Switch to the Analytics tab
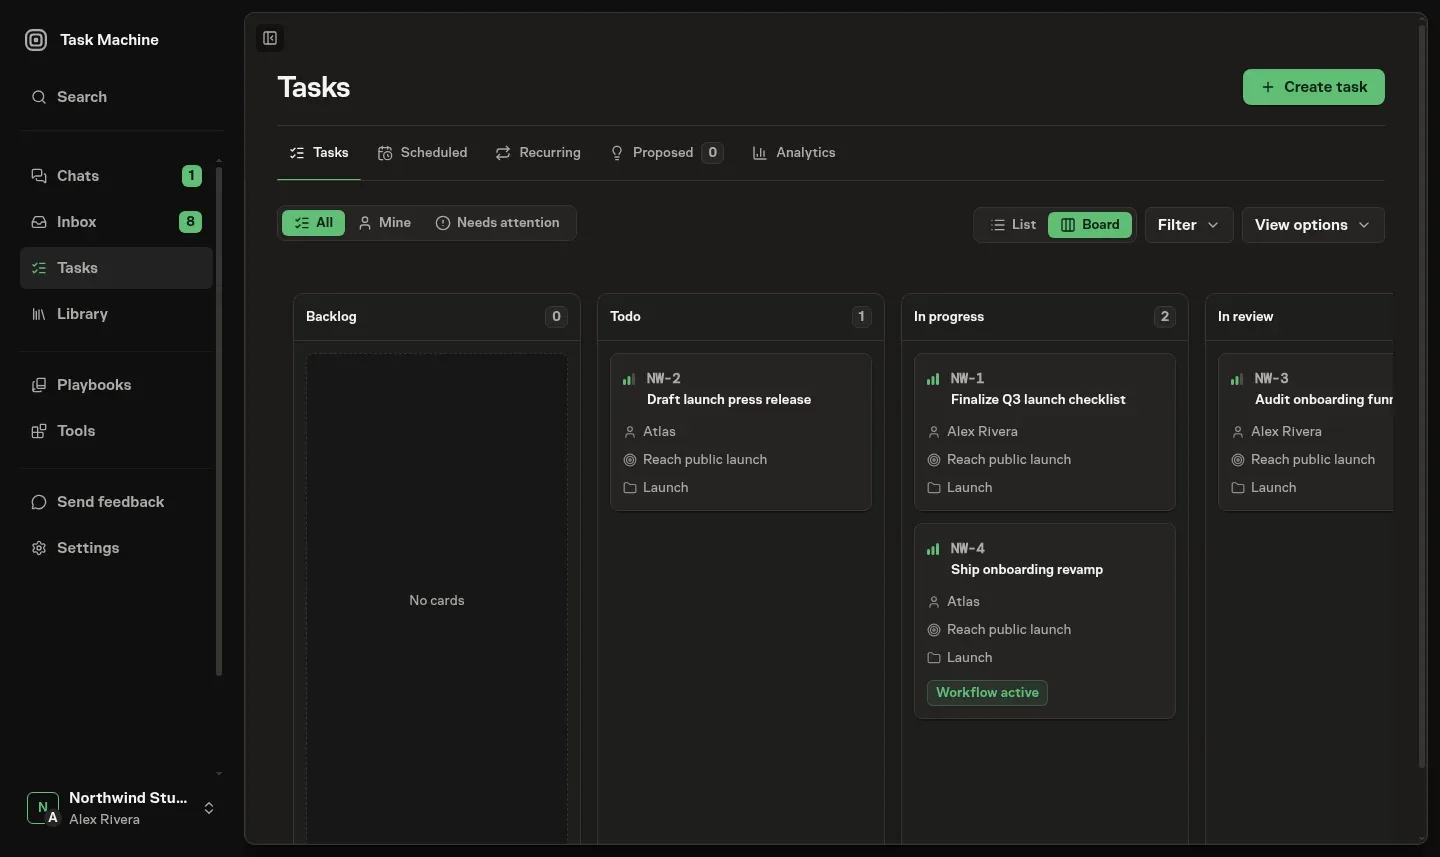1440x857 pixels. tap(794, 153)
